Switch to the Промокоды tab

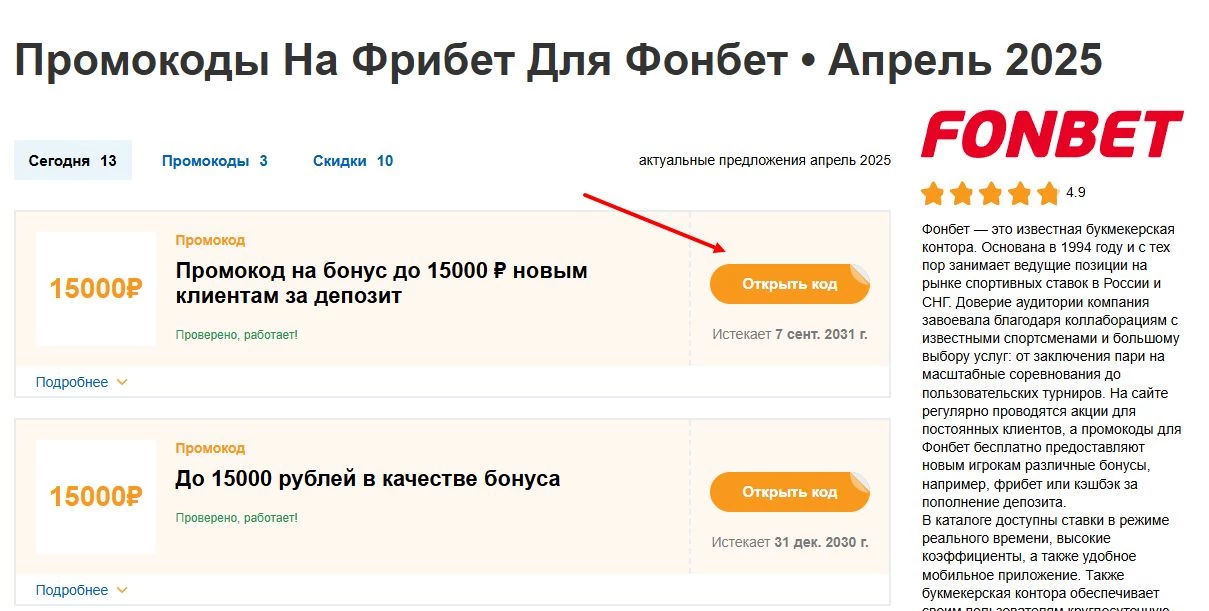click(x=213, y=160)
